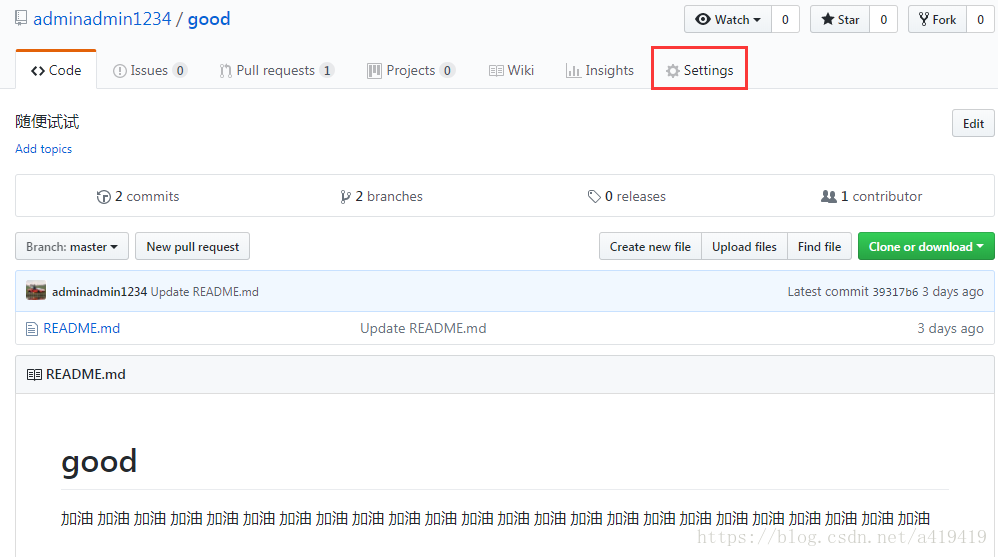Expand the Clone or download dropdown
The height and width of the screenshot is (557, 998).
926,246
